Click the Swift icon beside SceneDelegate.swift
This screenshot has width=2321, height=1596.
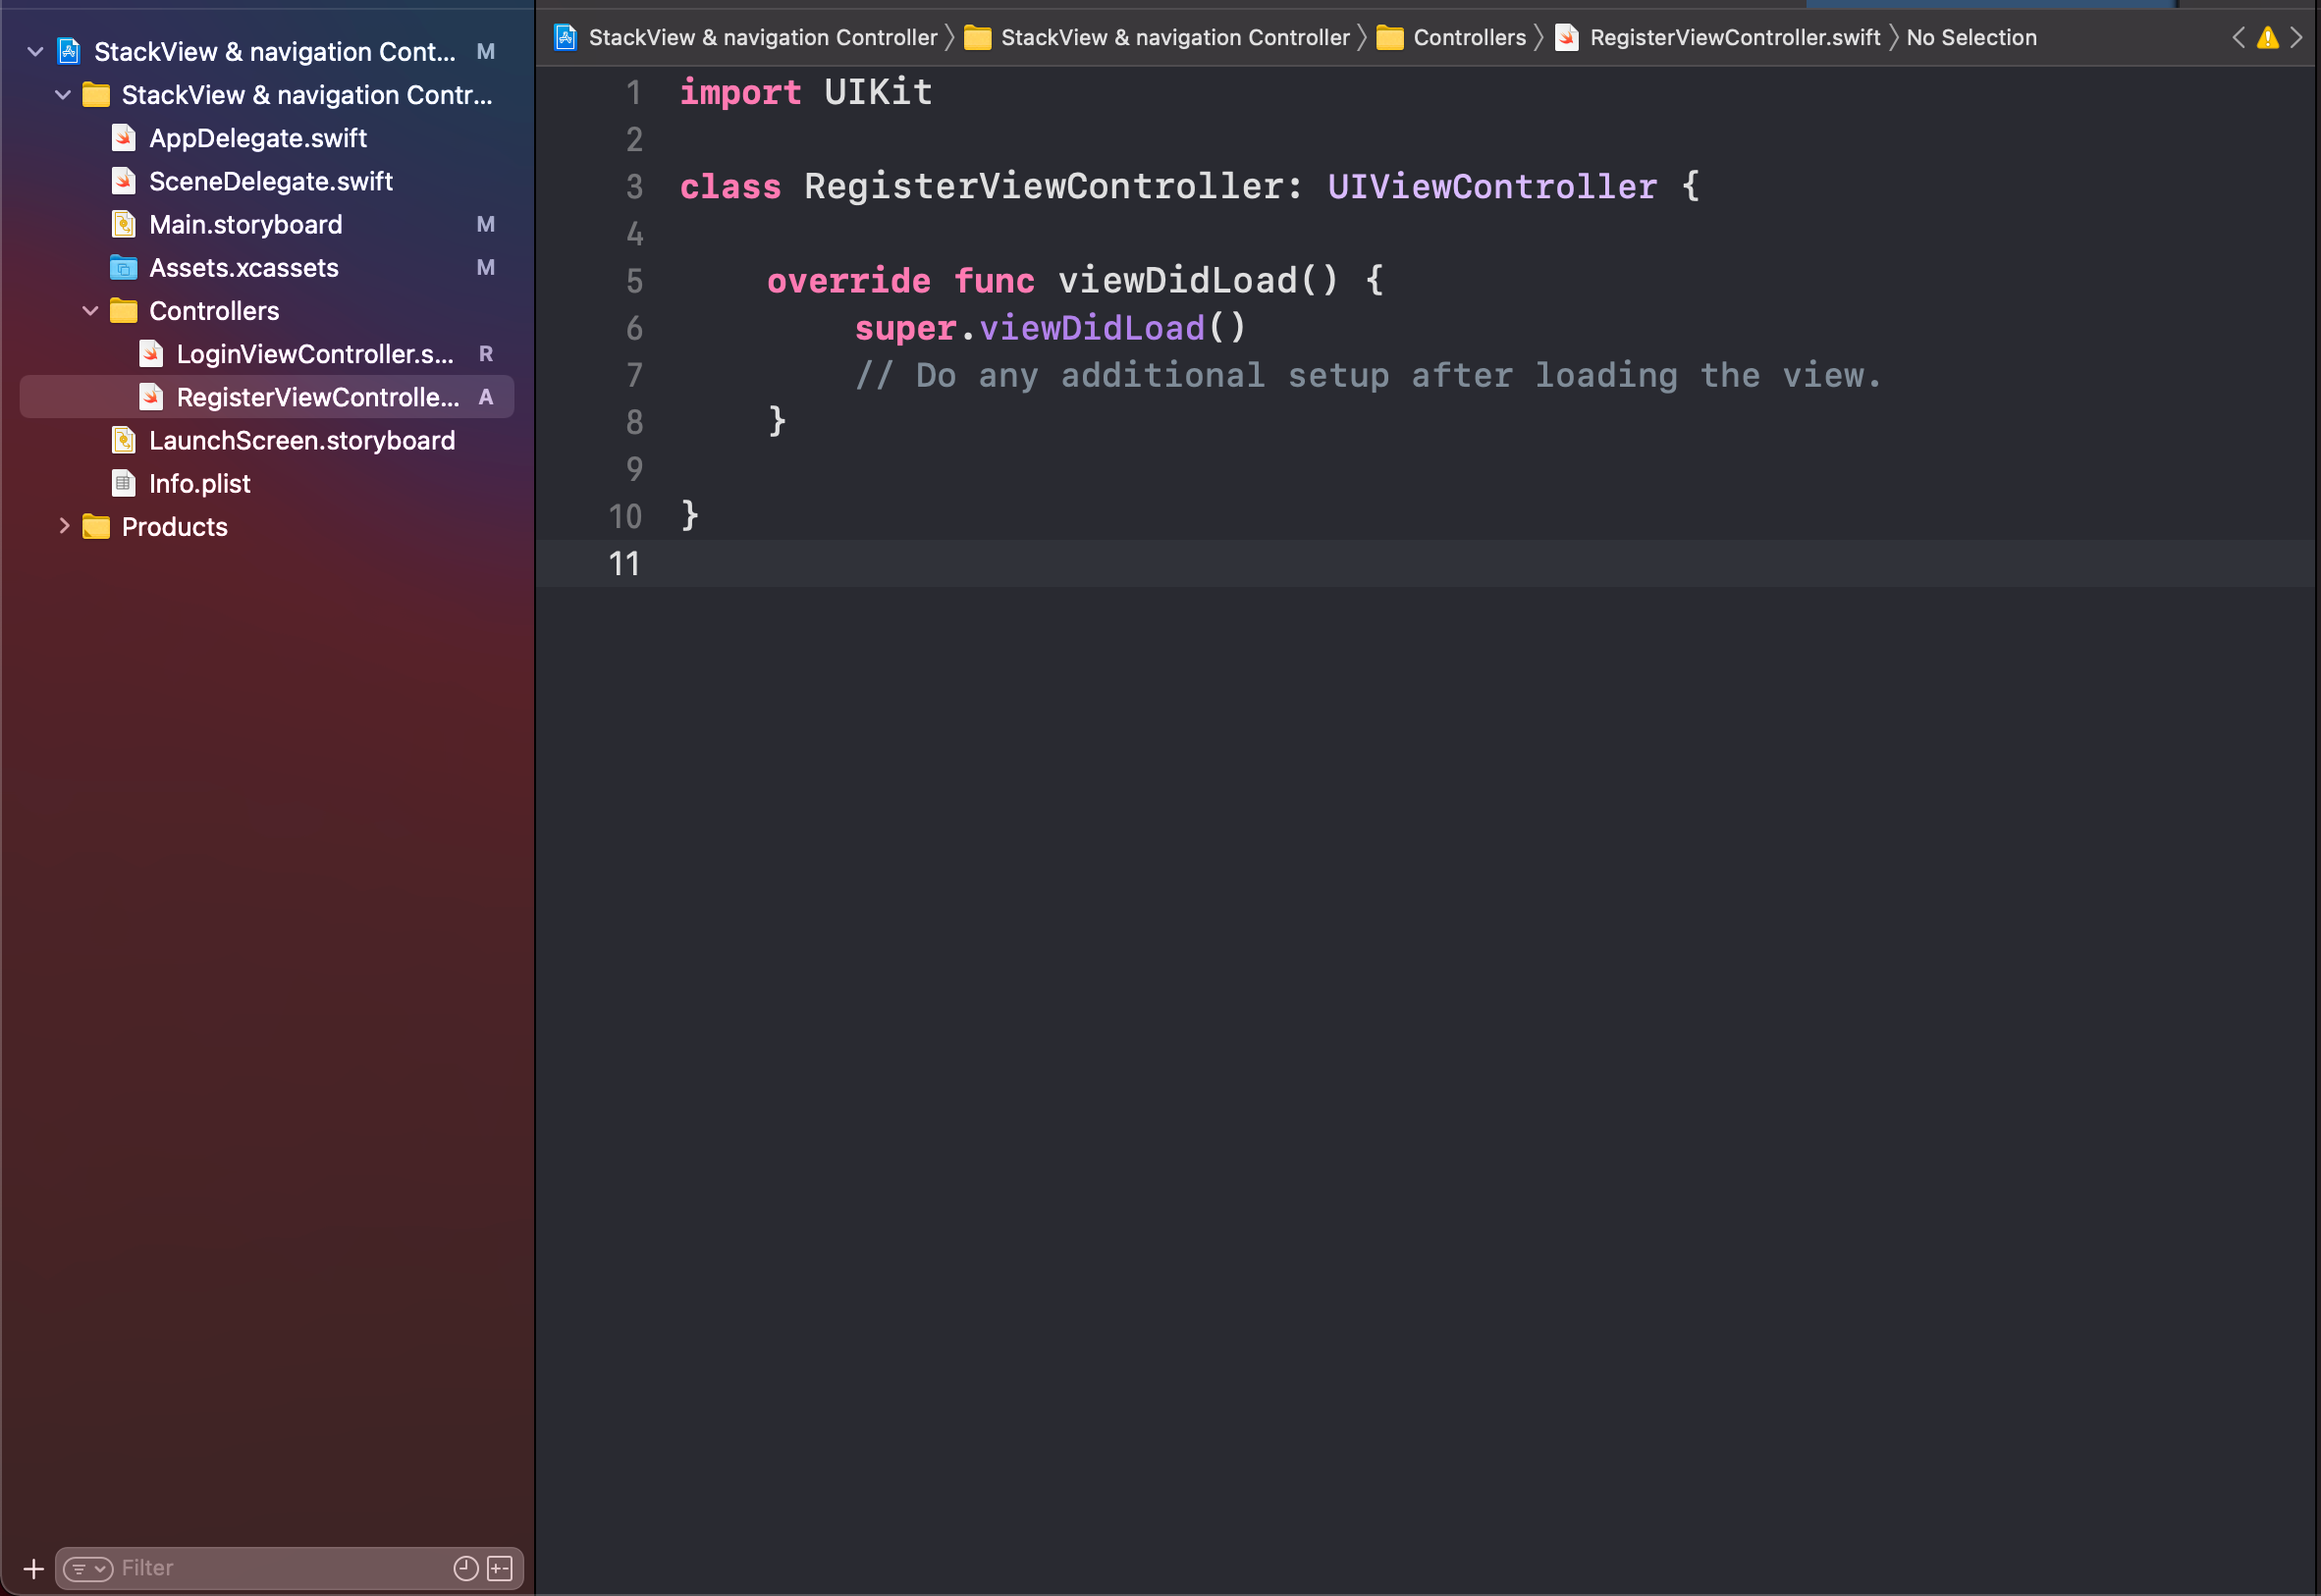point(123,181)
